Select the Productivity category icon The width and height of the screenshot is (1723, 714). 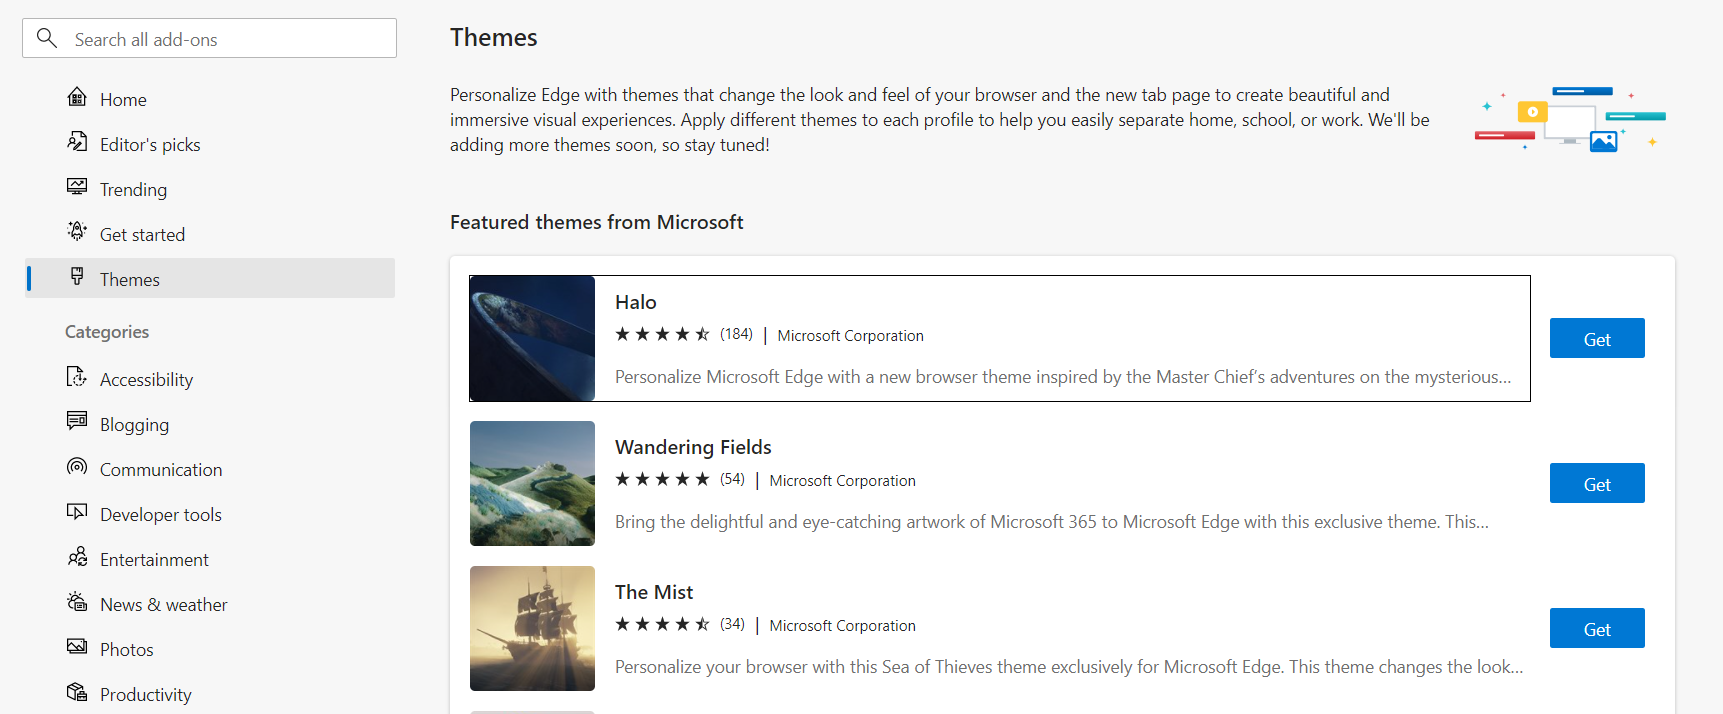pos(77,692)
